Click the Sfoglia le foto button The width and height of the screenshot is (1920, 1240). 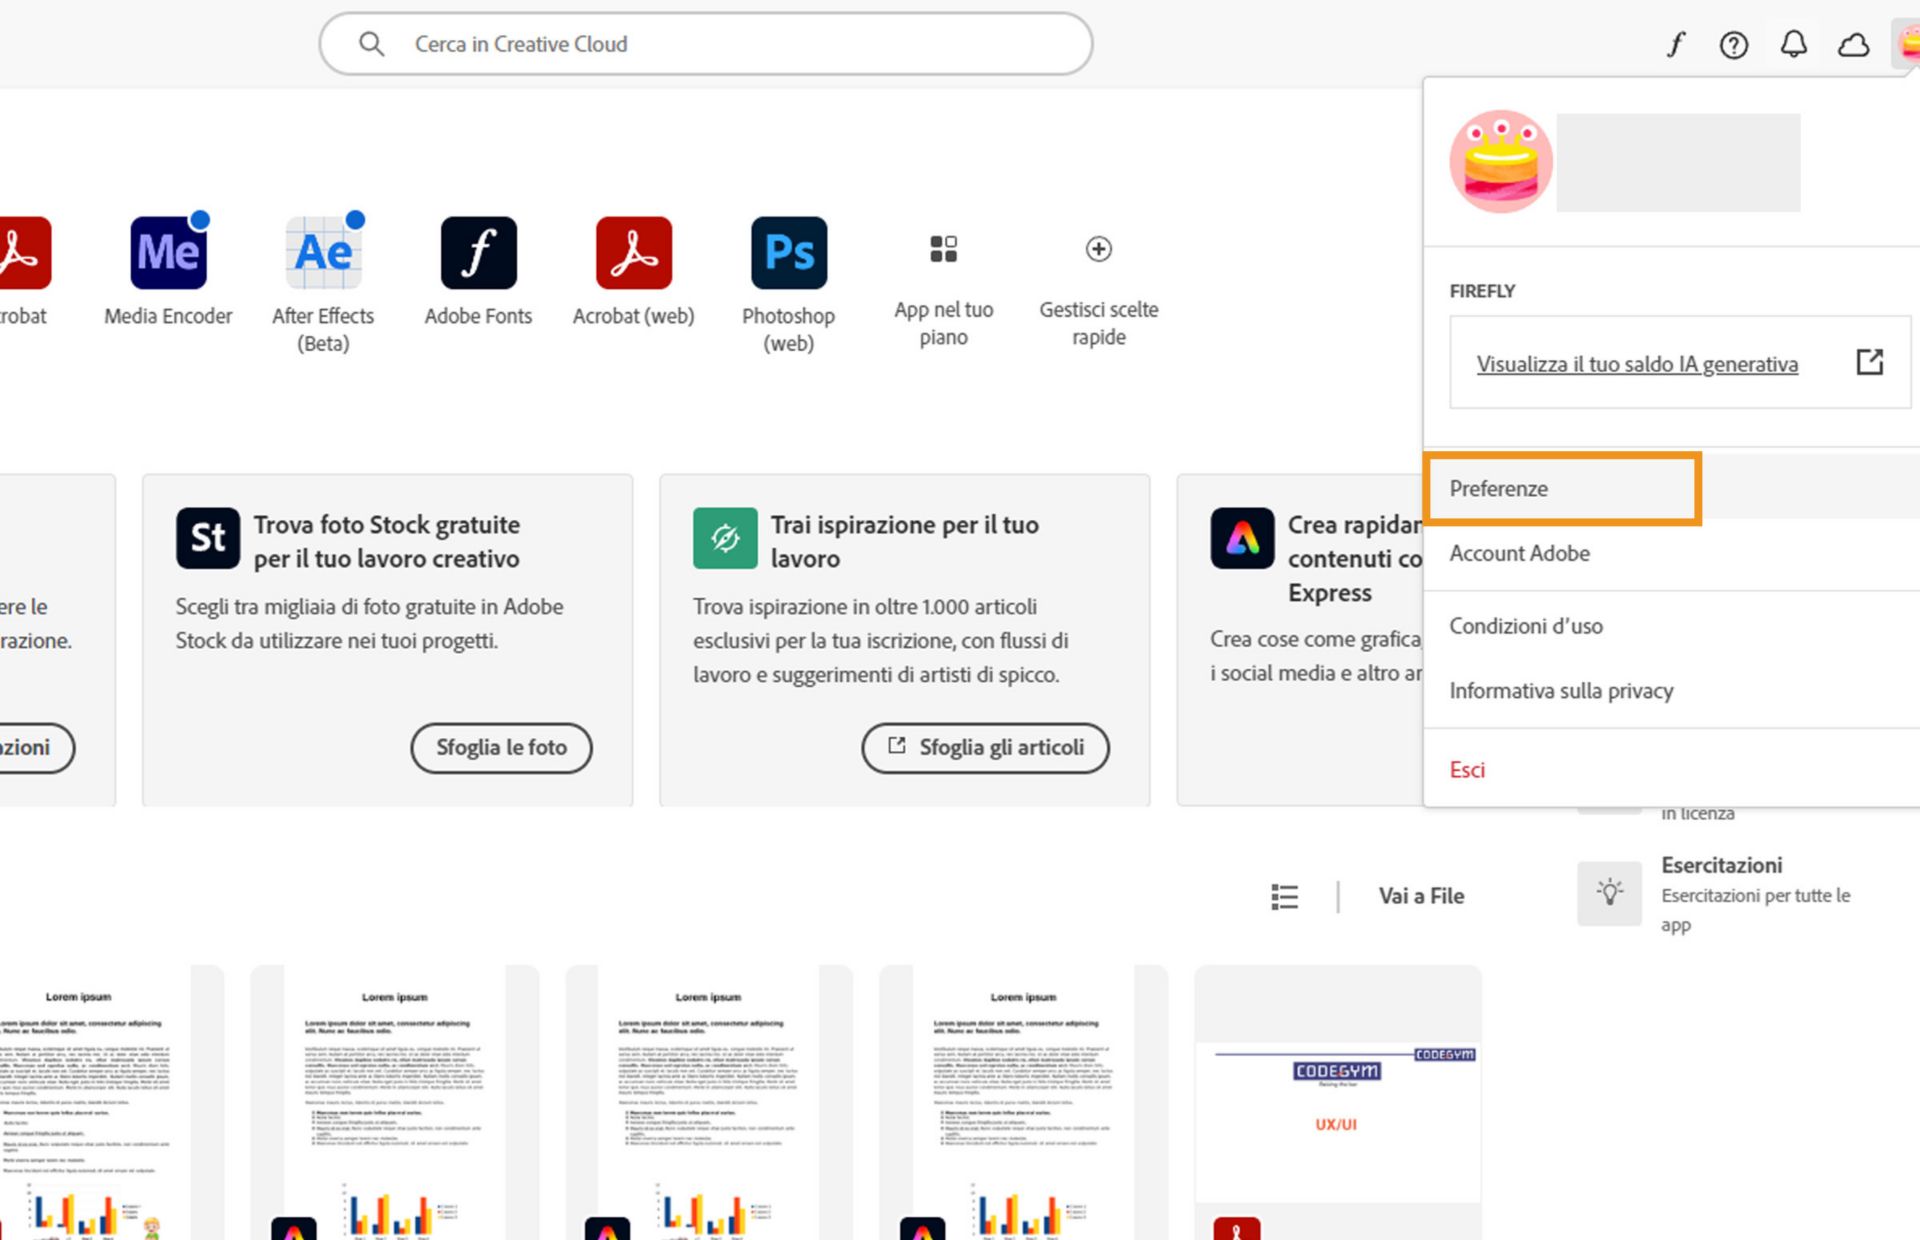[501, 748]
